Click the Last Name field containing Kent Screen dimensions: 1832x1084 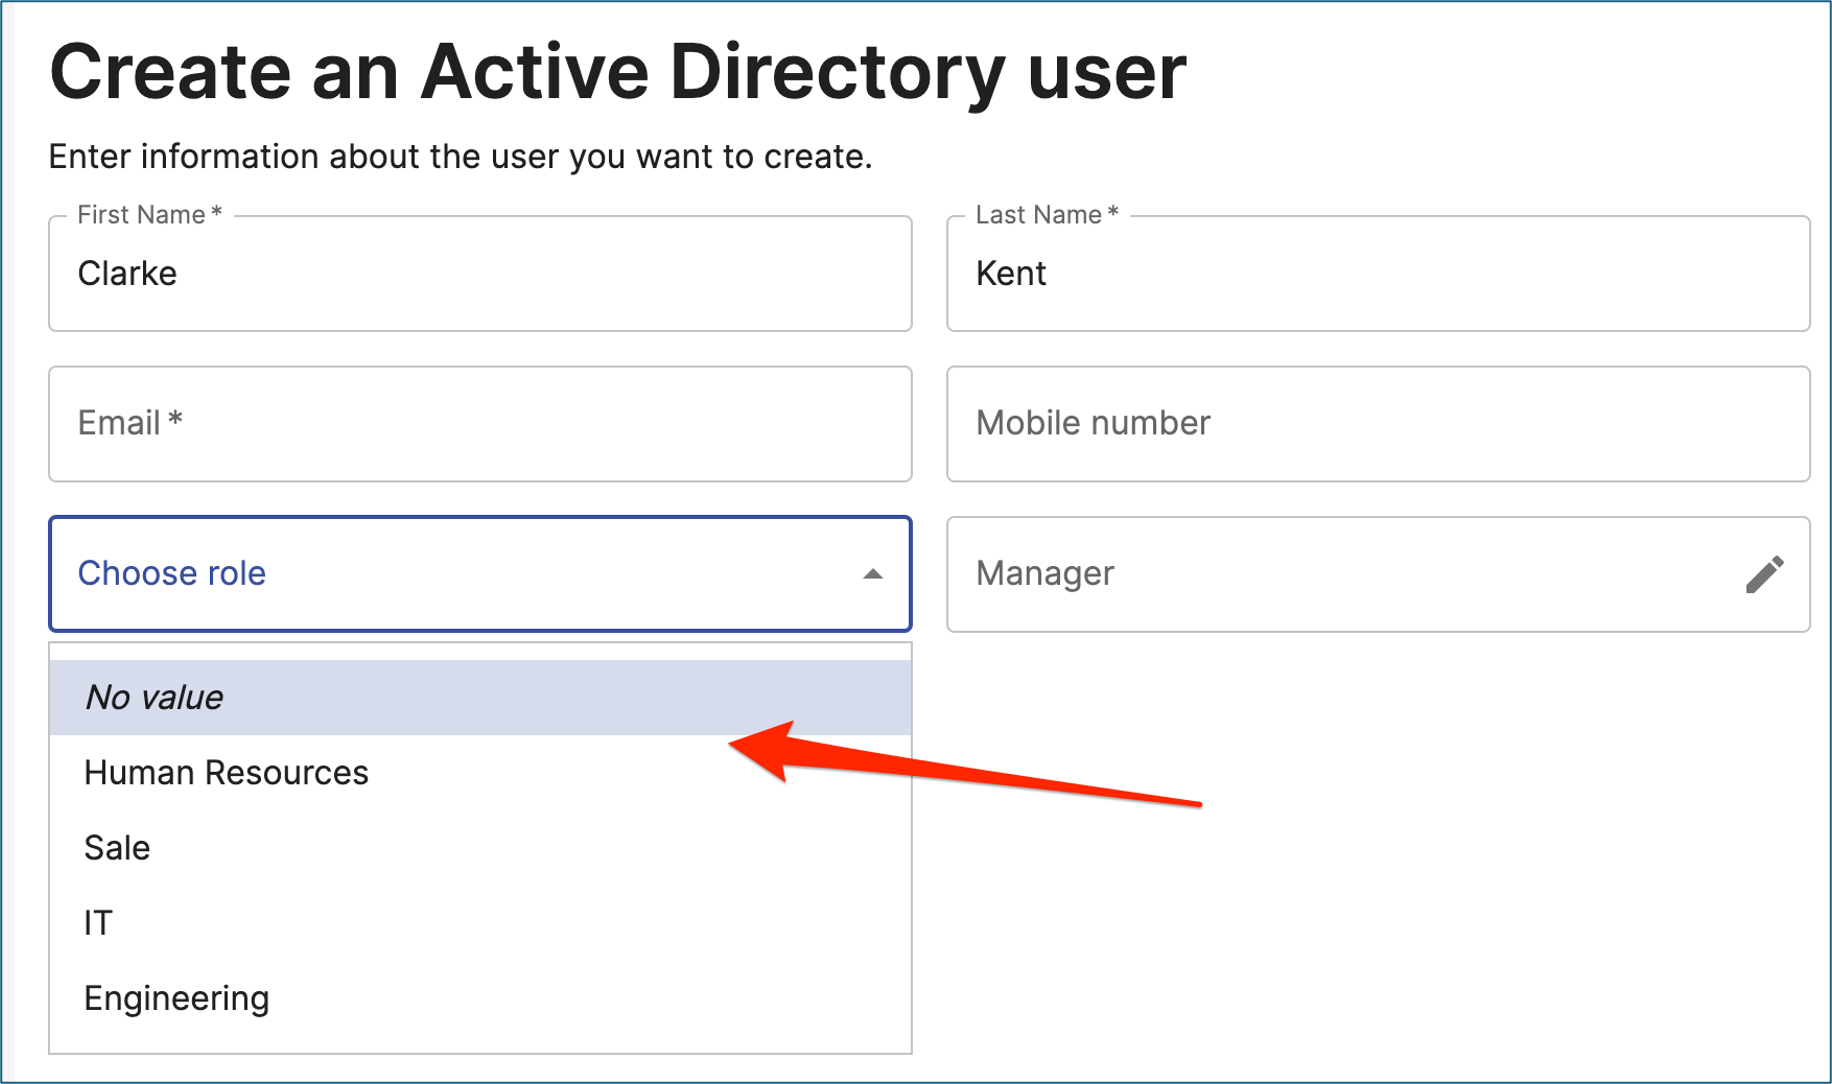click(1377, 274)
